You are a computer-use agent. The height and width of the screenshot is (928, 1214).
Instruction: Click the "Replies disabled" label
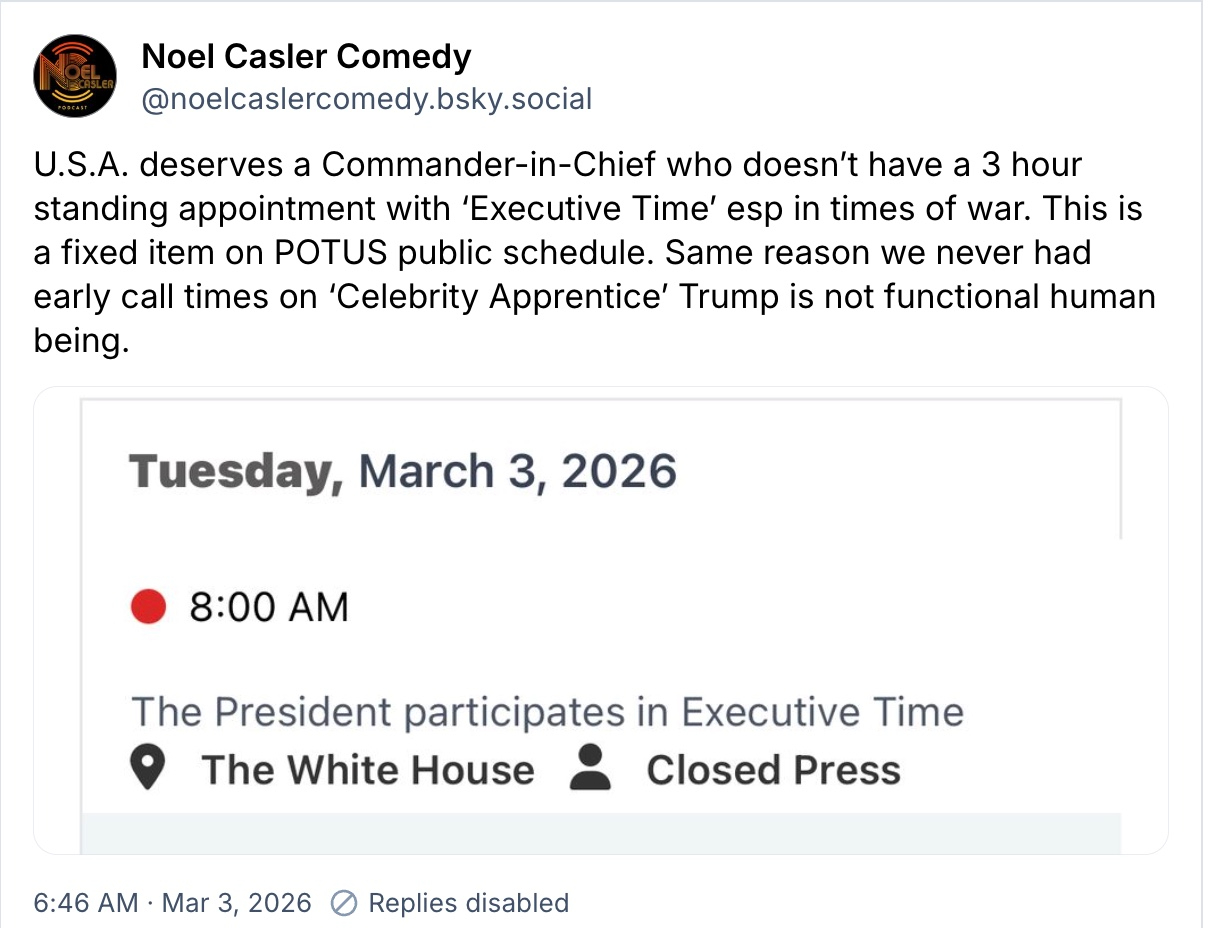468,903
